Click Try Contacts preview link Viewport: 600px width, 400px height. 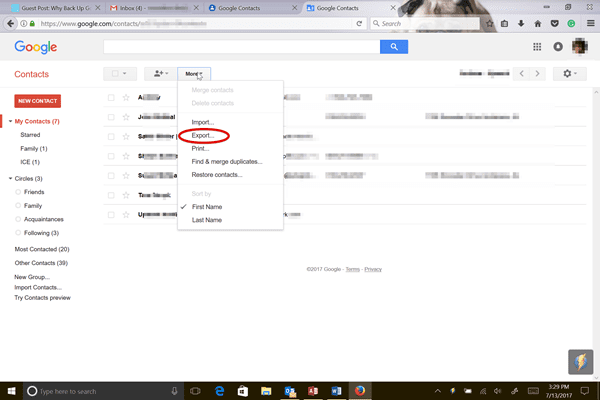(x=42, y=297)
